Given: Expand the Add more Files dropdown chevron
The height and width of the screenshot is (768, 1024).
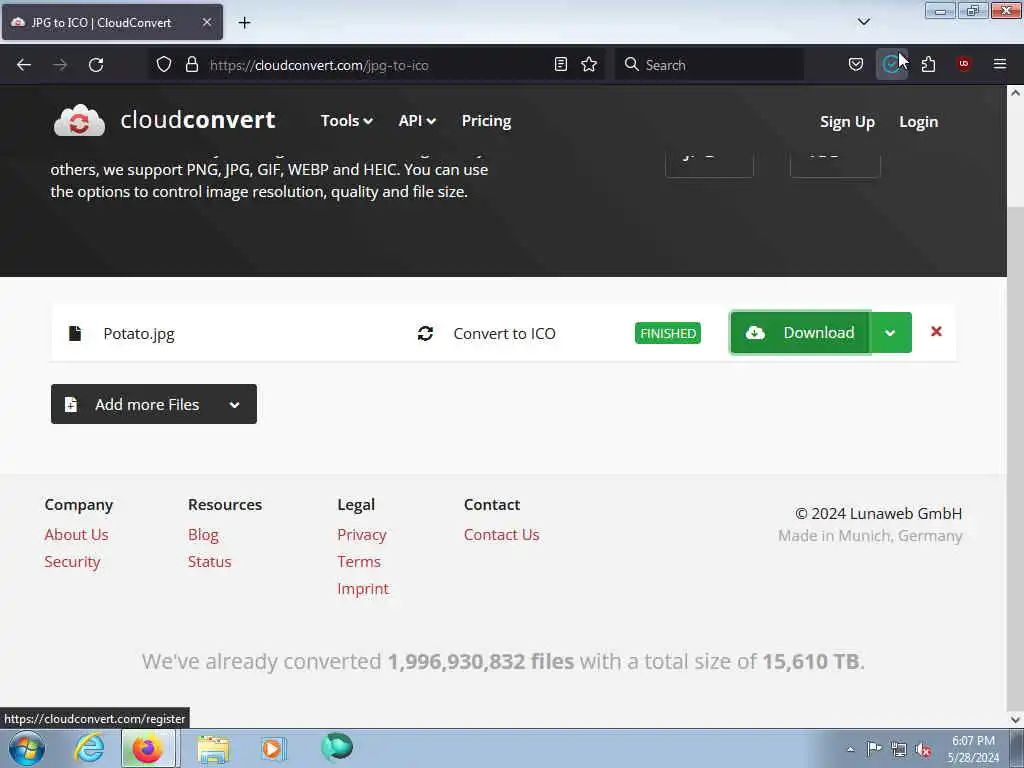Looking at the screenshot, I should click(234, 404).
